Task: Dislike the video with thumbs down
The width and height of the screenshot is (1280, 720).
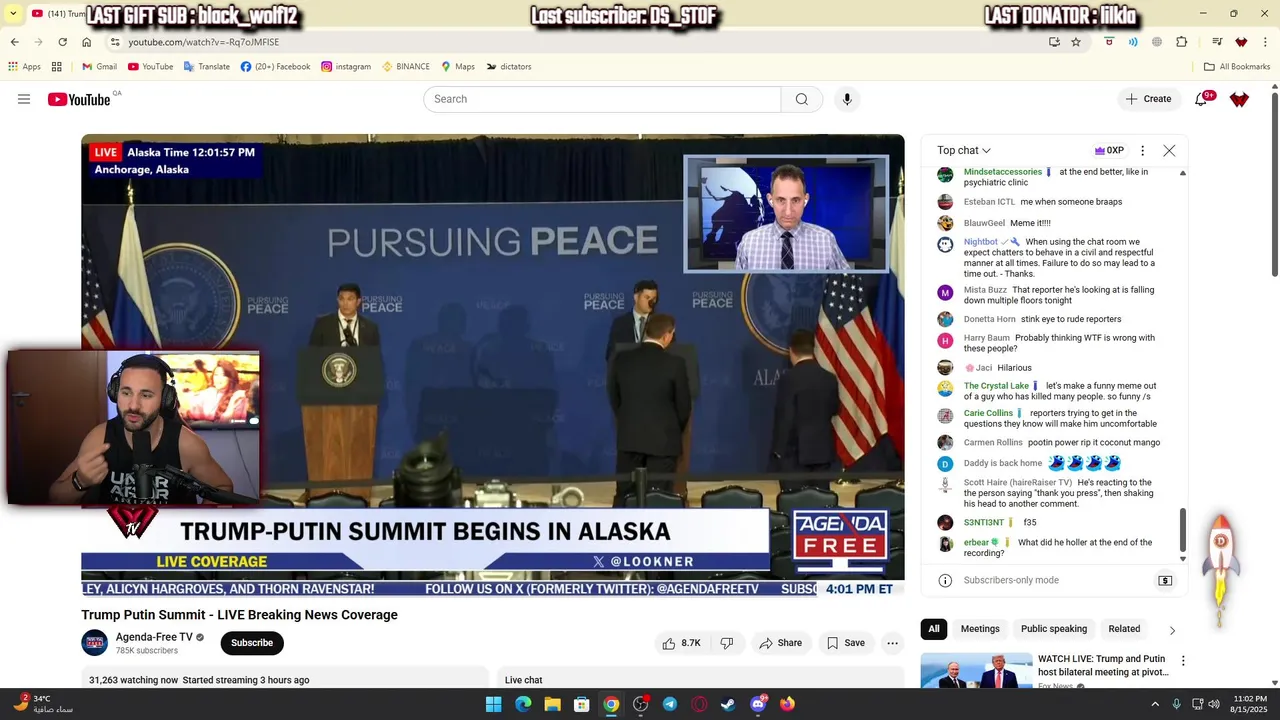Action: (728, 643)
